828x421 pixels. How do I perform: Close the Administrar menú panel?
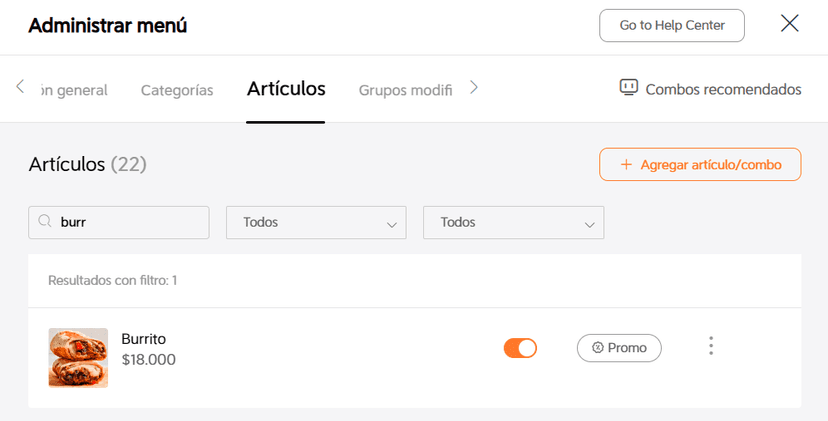click(x=790, y=24)
